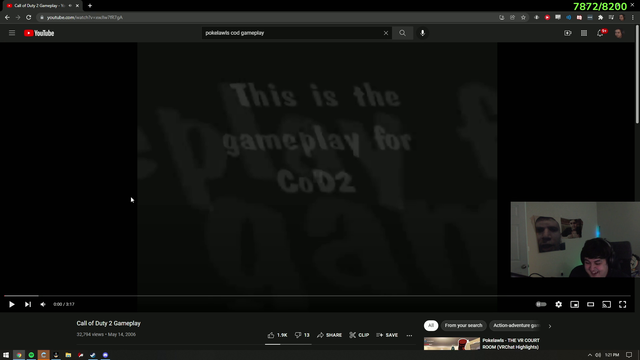Click inside the YouTube search input field
640x360 pixels.
pyautogui.click(x=292, y=33)
